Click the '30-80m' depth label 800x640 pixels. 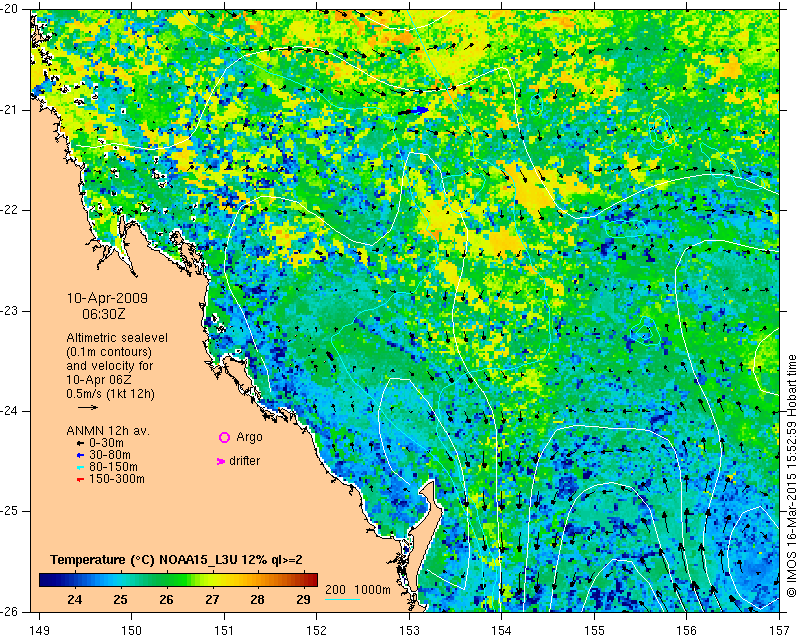(x=110, y=455)
